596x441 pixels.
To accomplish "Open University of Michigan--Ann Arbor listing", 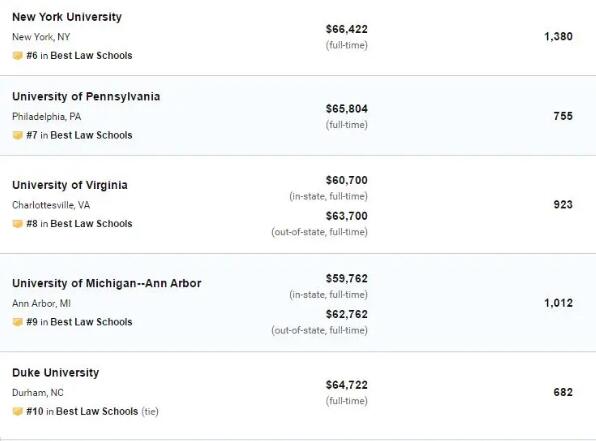I will point(107,283).
